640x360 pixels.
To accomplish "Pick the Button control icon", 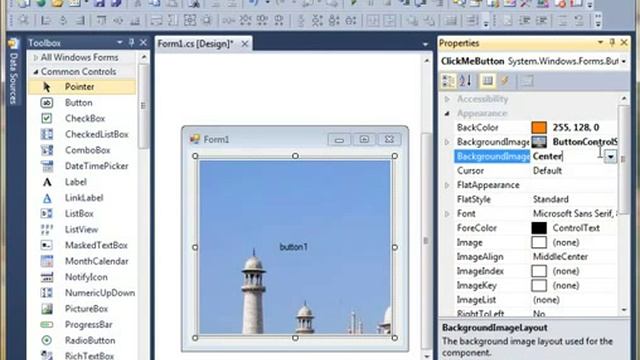I will [x=47, y=103].
